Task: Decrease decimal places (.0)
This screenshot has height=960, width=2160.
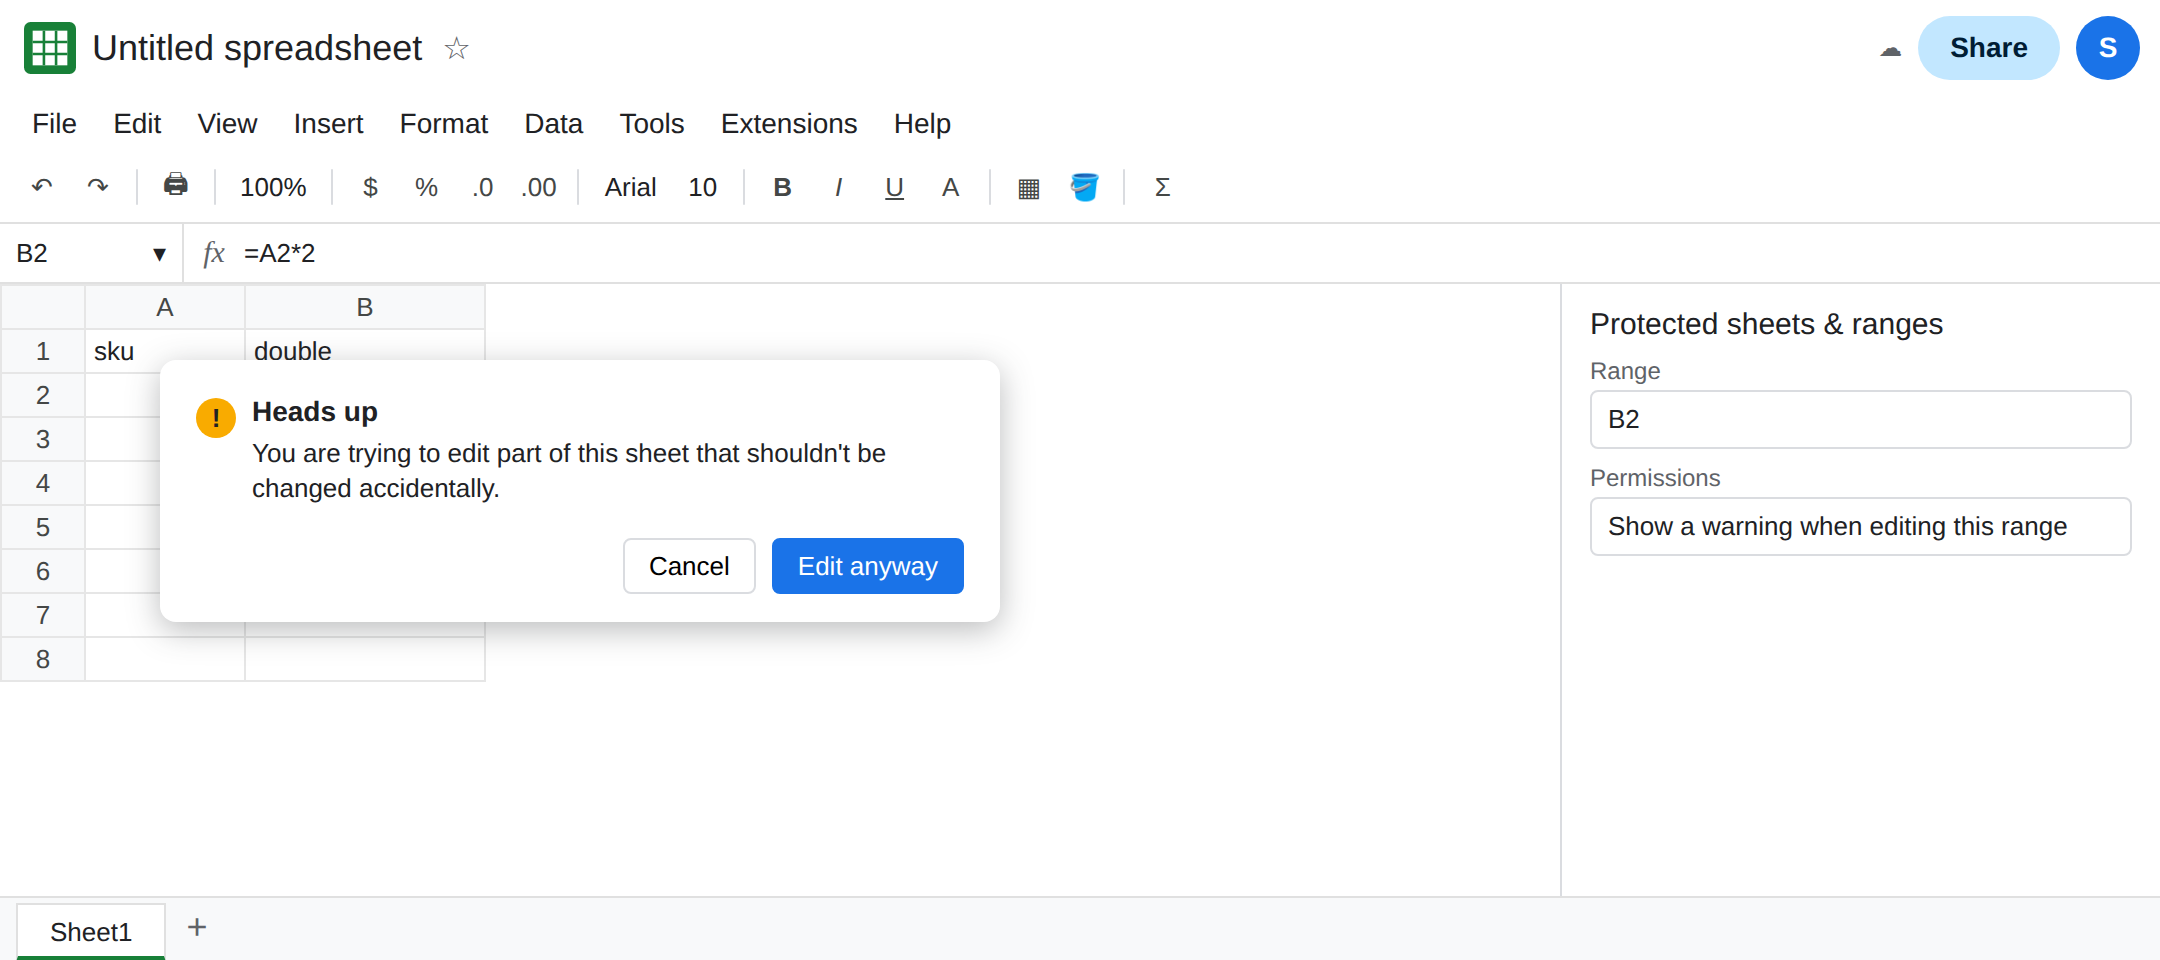Action: coord(483,187)
